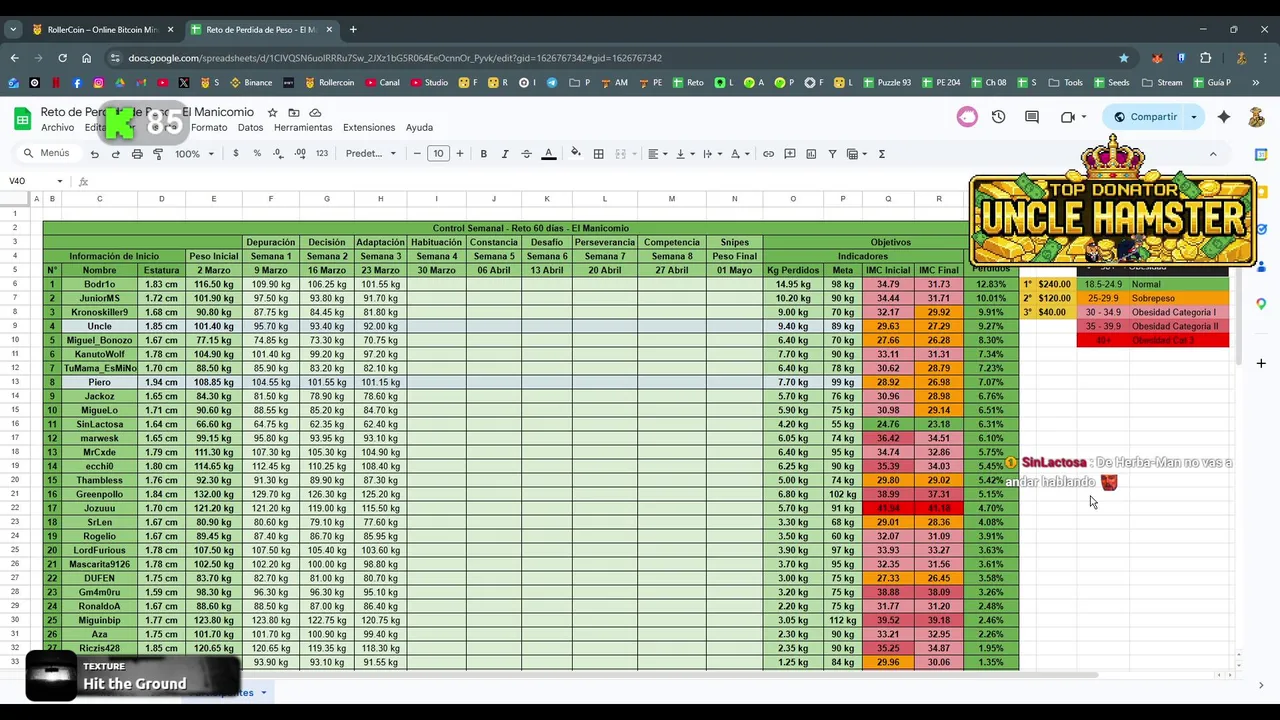Click the Compartir share button
This screenshot has width=1280, height=720.
pos(1146,117)
